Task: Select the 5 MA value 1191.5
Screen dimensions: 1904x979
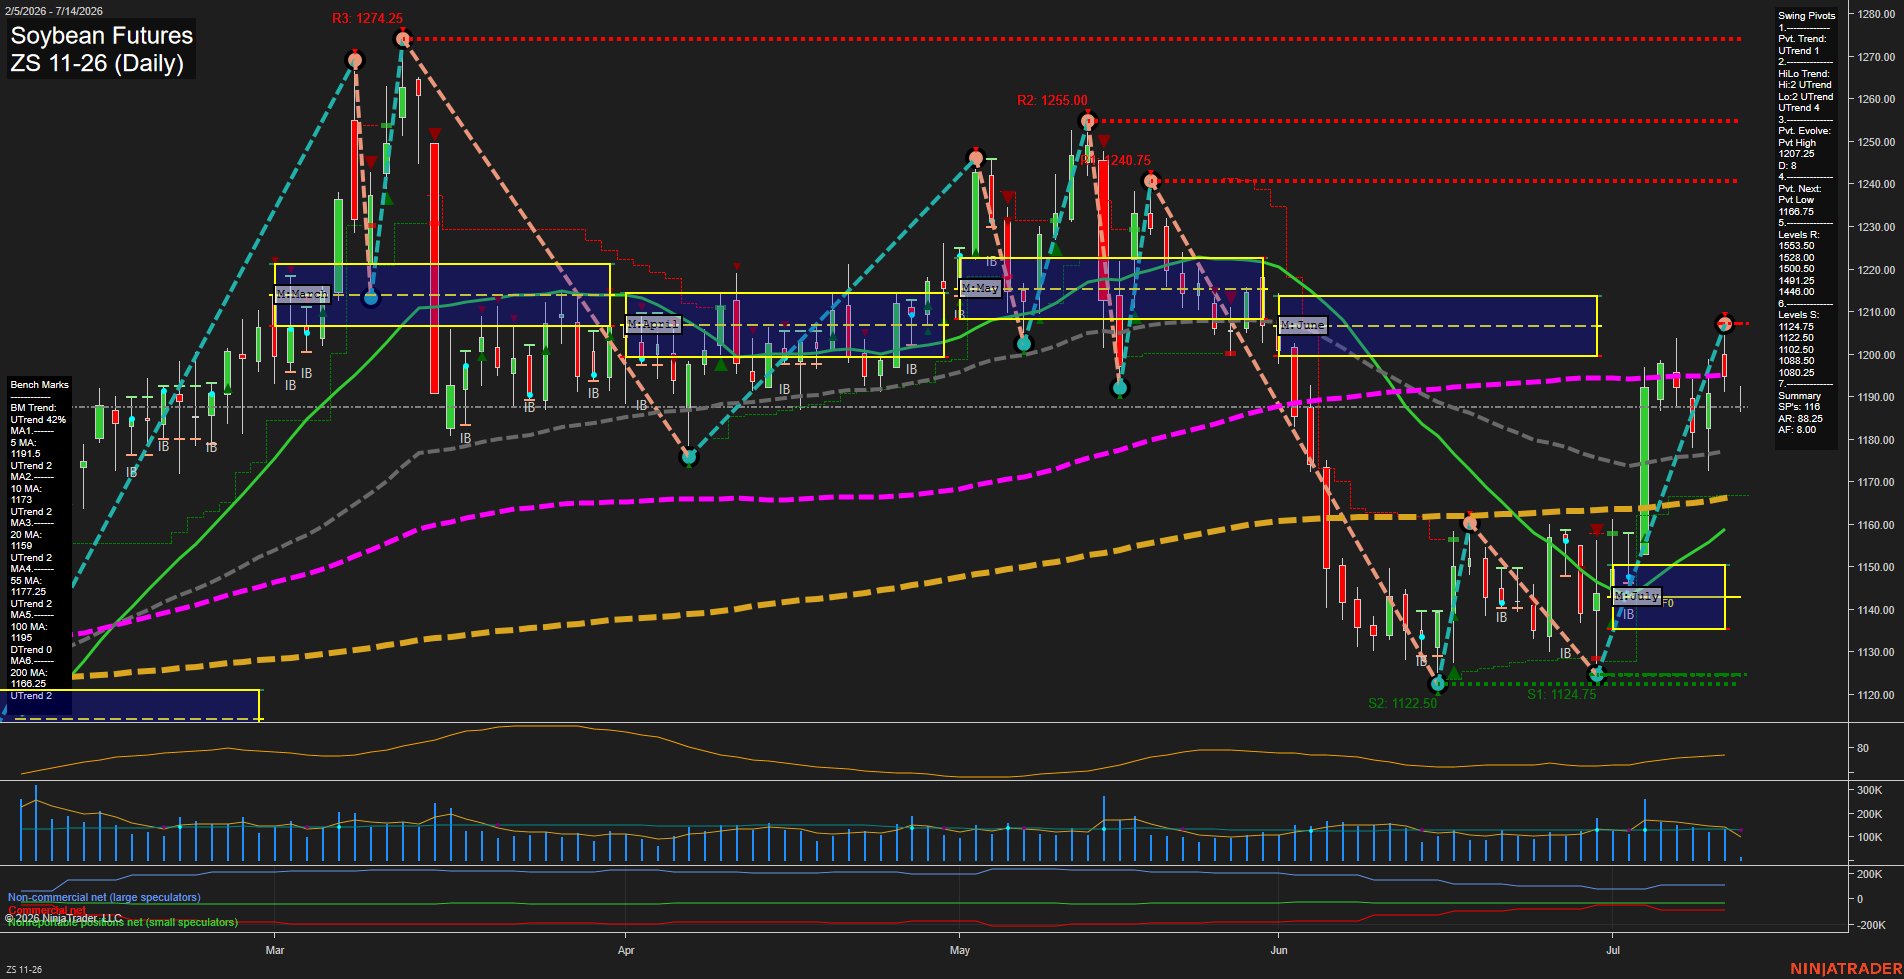Action: pyautogui.click(x=26, y=454)
